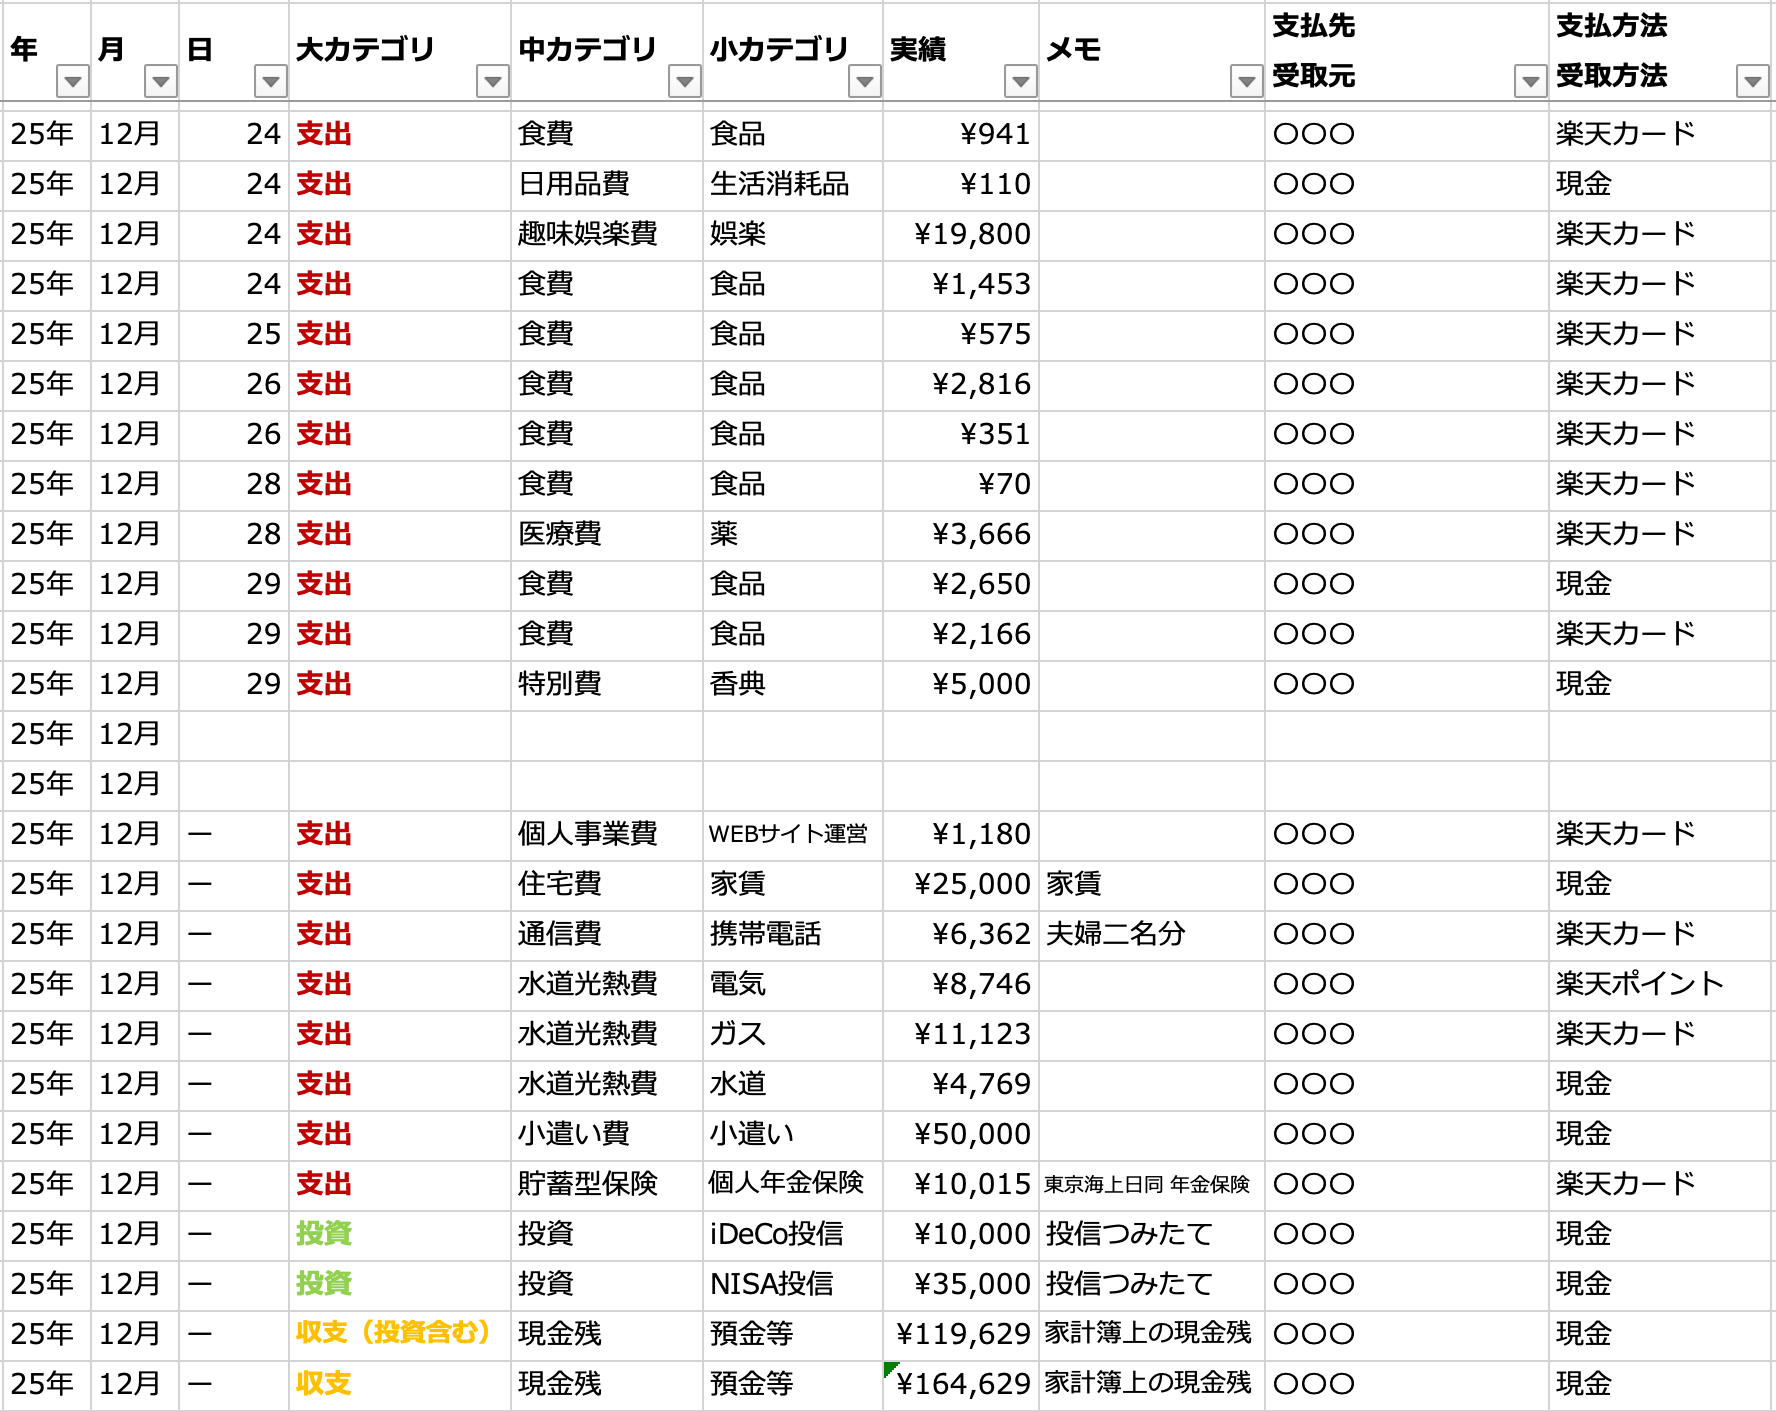Screen dimensions: 1776x1412
Task: Open the 年 column filter dropdown
Action: click(x=72, y=81)
